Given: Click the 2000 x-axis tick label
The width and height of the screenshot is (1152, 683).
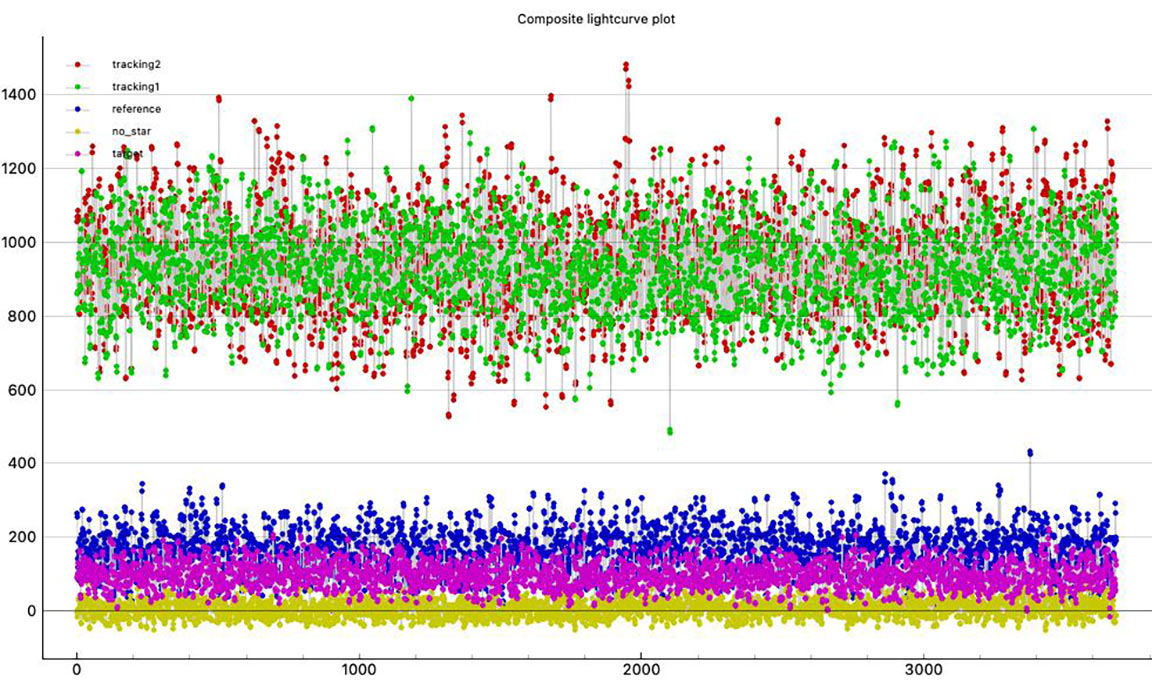Looking at the screenshot, I should (641, 669).
